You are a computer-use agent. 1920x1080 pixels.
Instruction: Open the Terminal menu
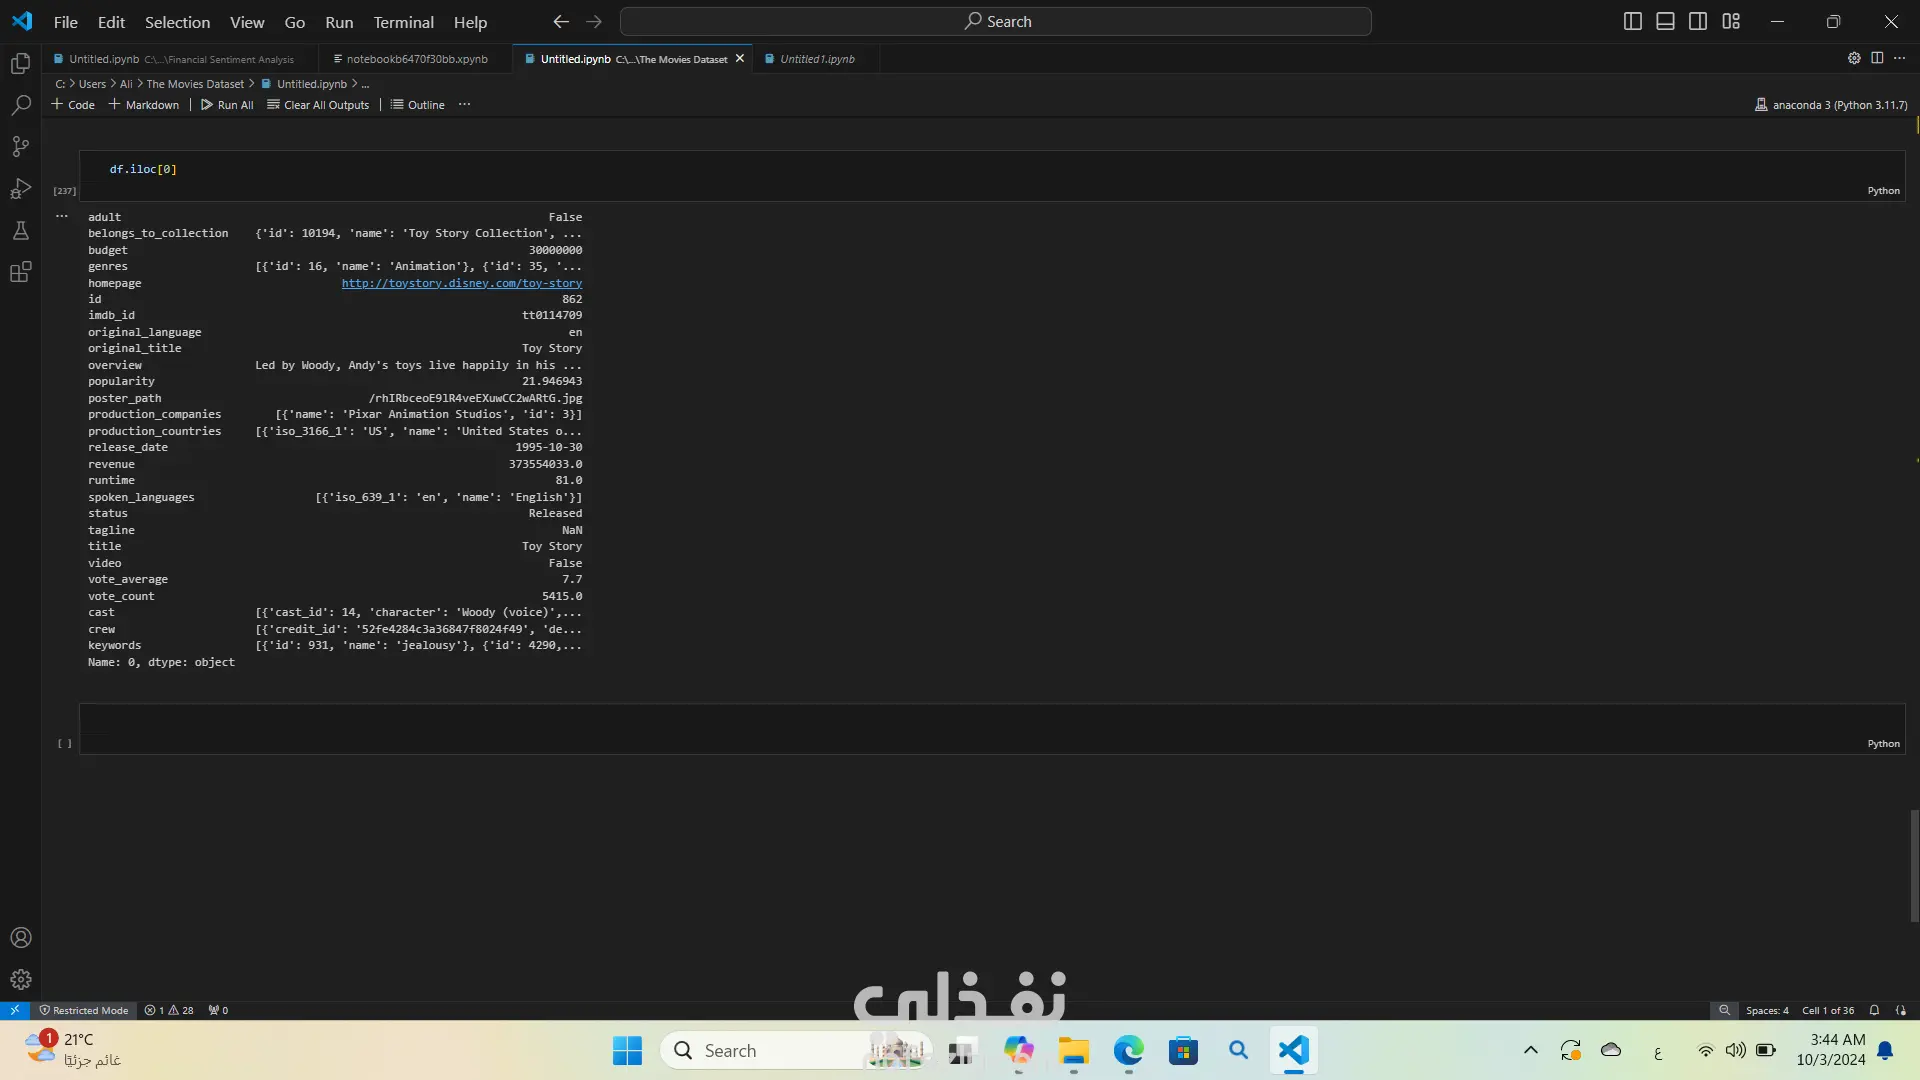coord(403,22)
